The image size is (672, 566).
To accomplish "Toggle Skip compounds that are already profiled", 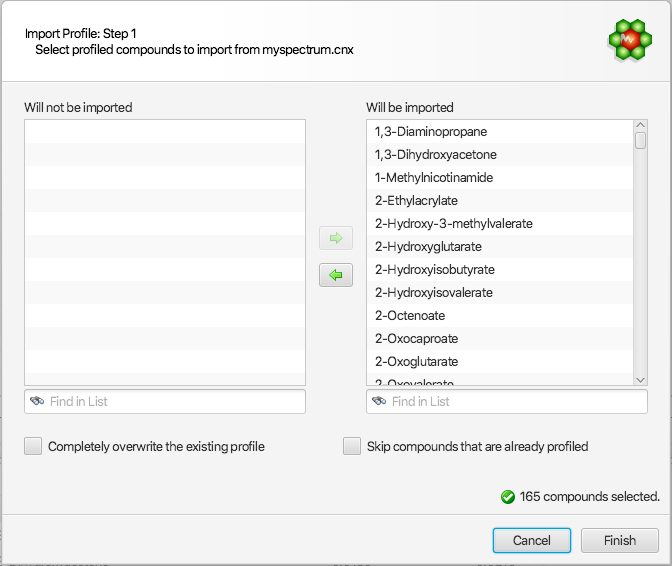I will [352, 446].
